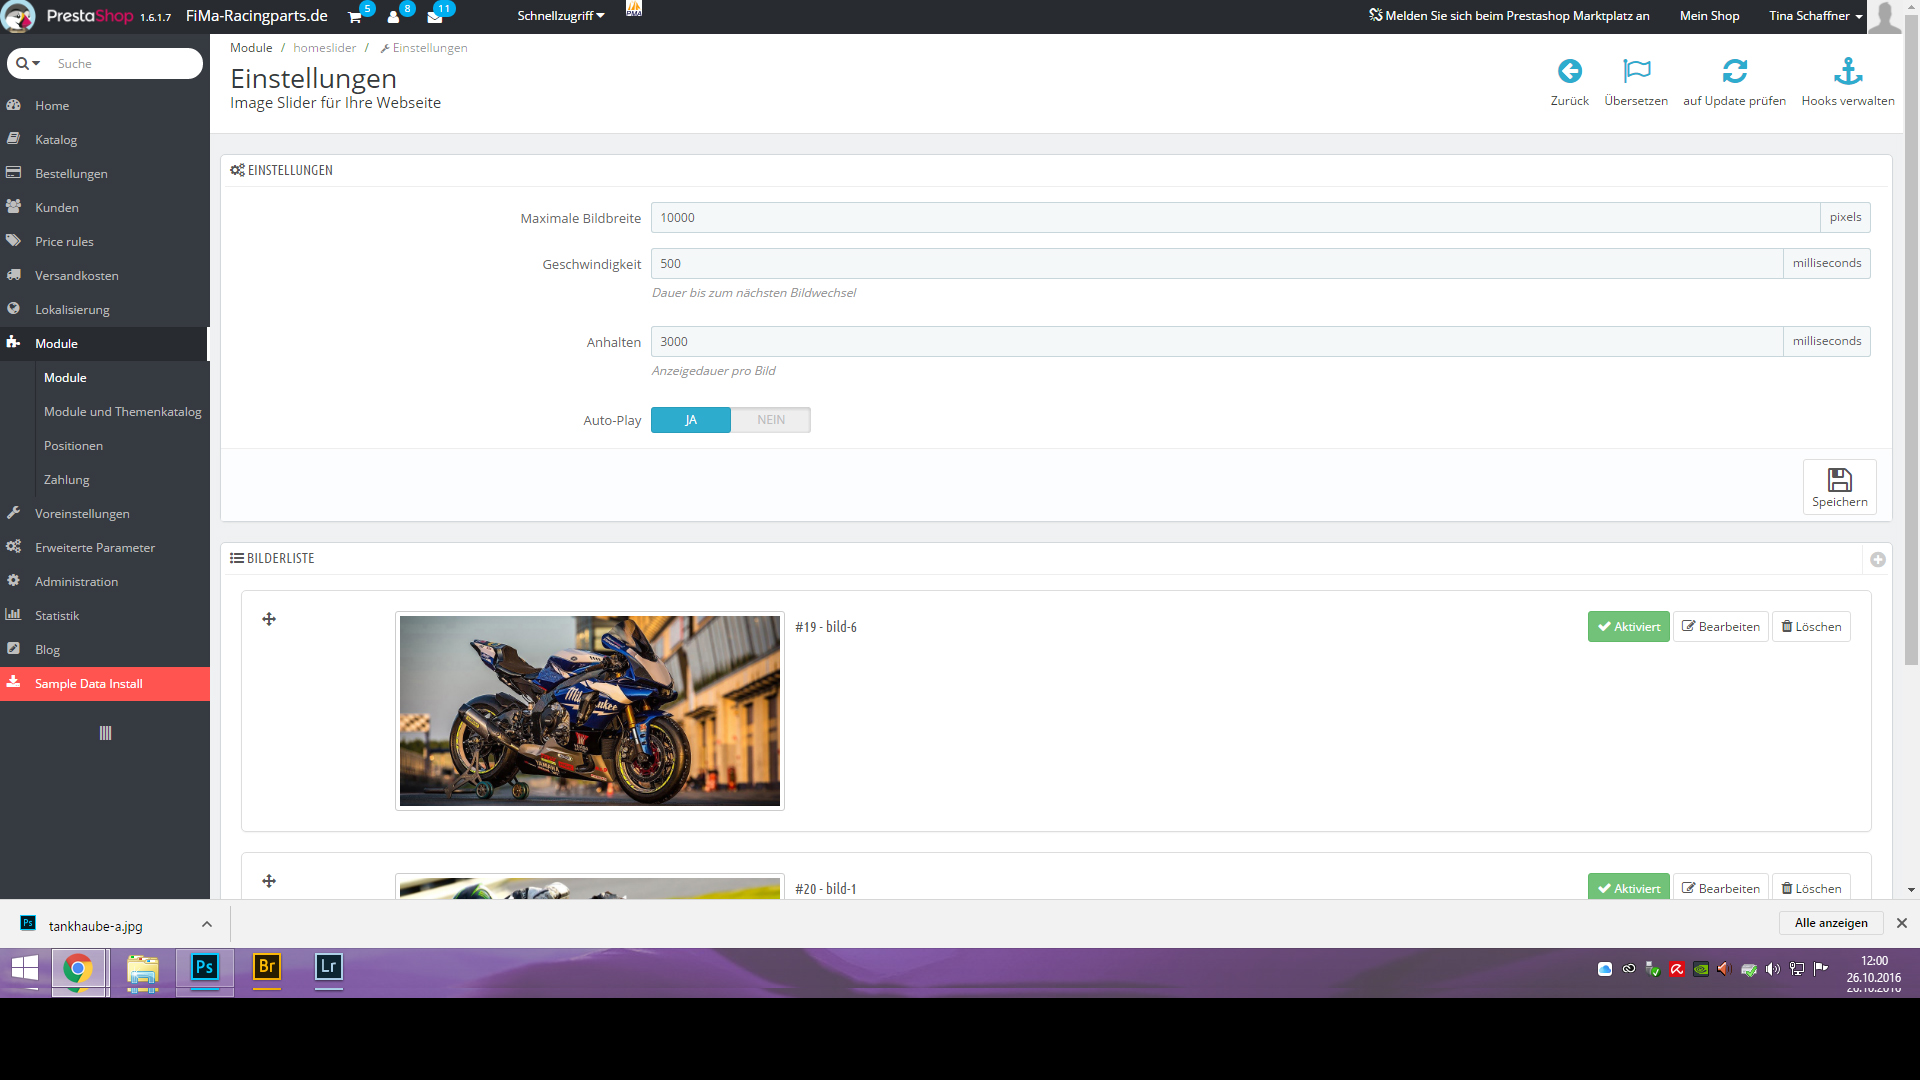Click the auf Update prüfen refresh icon

(1734, 72)
